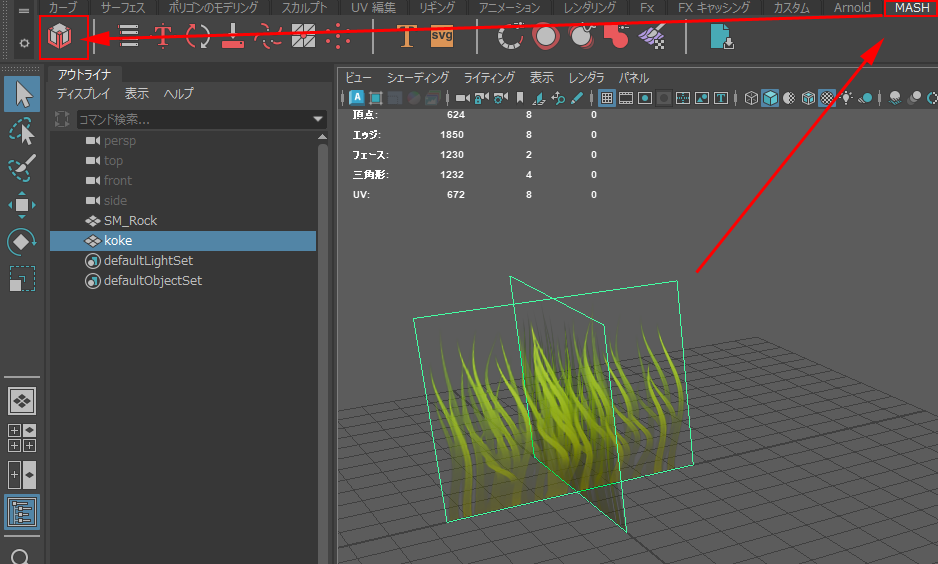
Task: Toggle the Safe Title display
Action: click(x=721, y=97)
